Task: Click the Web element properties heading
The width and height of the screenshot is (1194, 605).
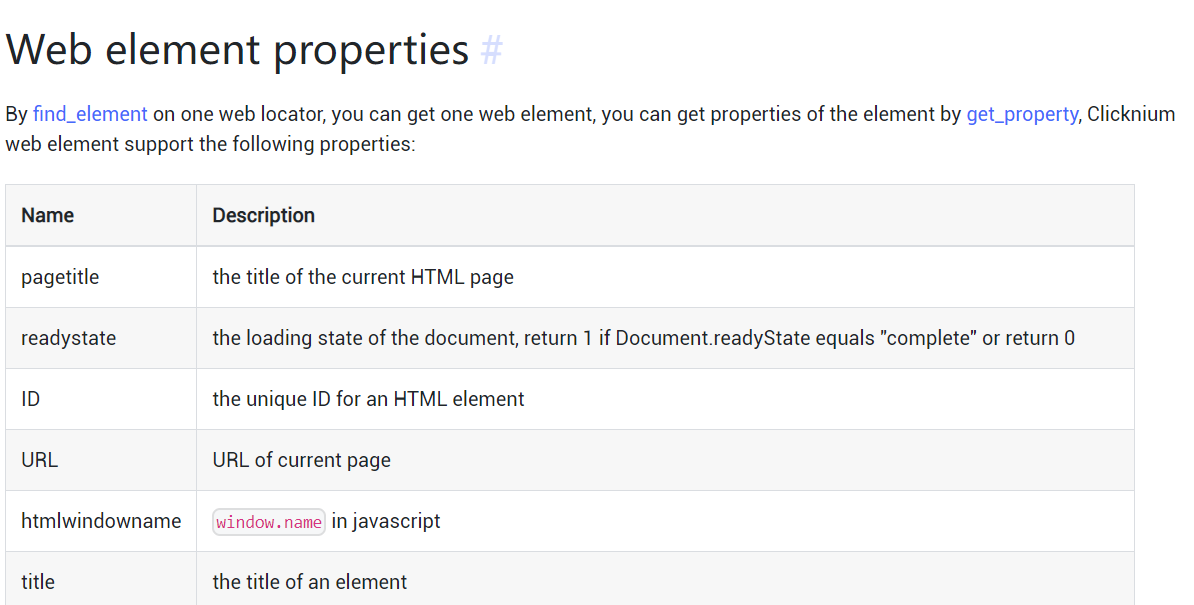Action: coord(238,50)
